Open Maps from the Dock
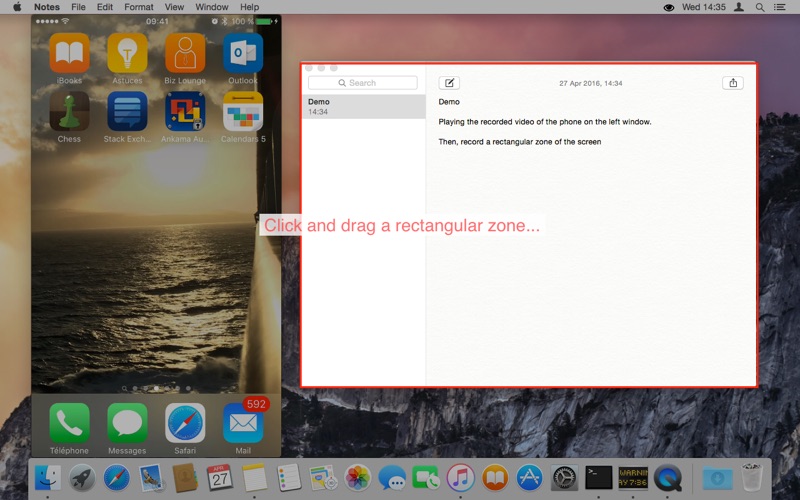Screen dimensions: 800x500 (x=323, y=478)
